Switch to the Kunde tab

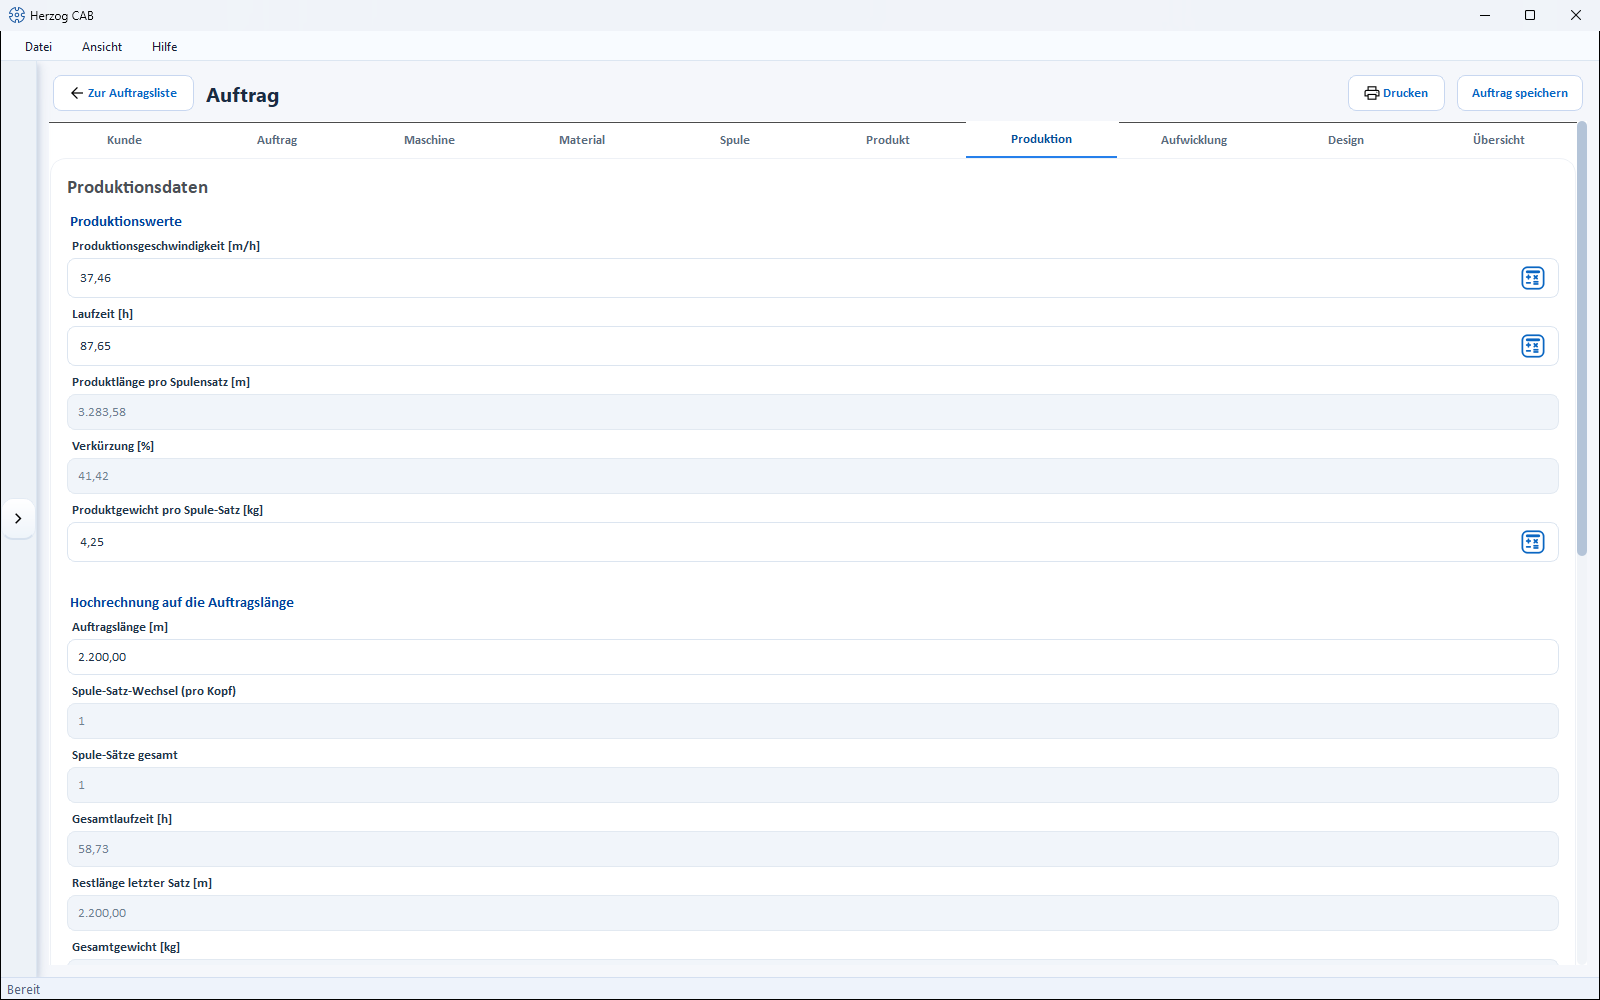[x=125, y=140]
